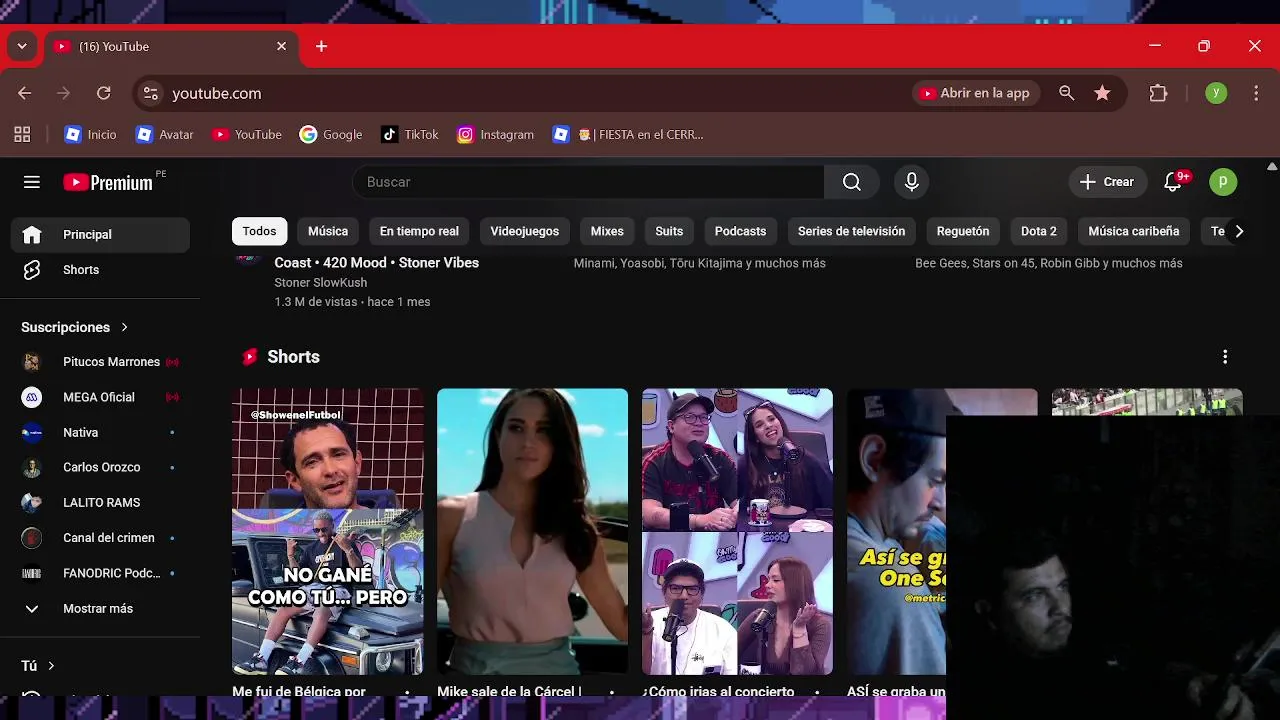Start voice search with microphone icon
Screen dimensions: 1280x720
click(x=911, y=182)
